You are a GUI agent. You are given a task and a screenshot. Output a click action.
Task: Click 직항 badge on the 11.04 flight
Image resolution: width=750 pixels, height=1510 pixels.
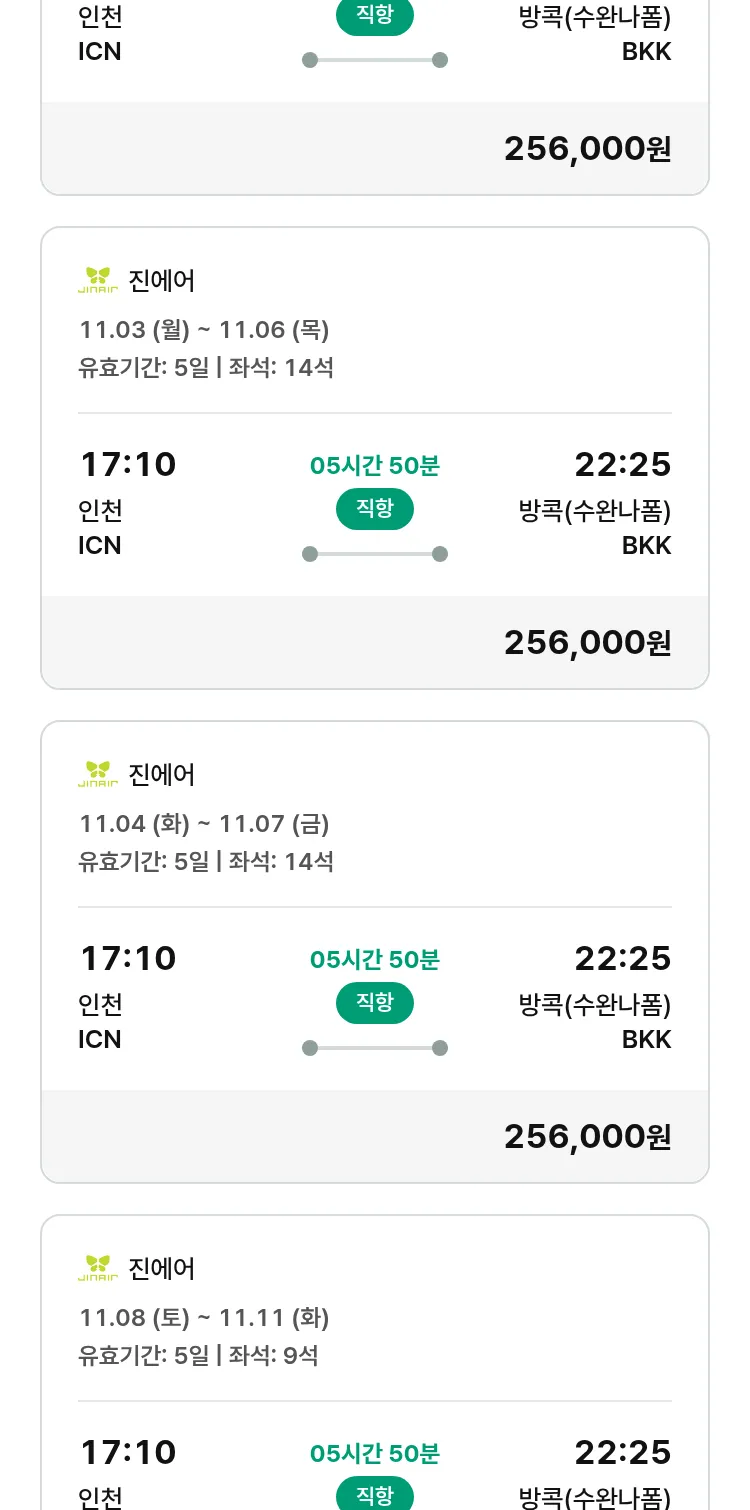(375, 1003)
